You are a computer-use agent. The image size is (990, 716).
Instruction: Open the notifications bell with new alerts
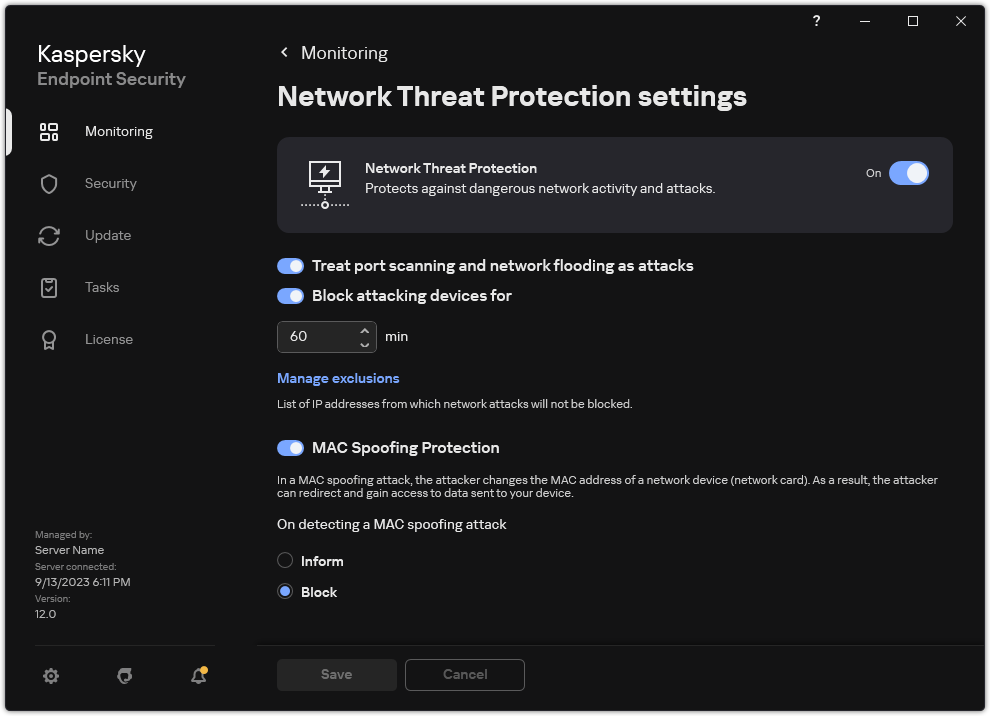click(x=198, y=676)
